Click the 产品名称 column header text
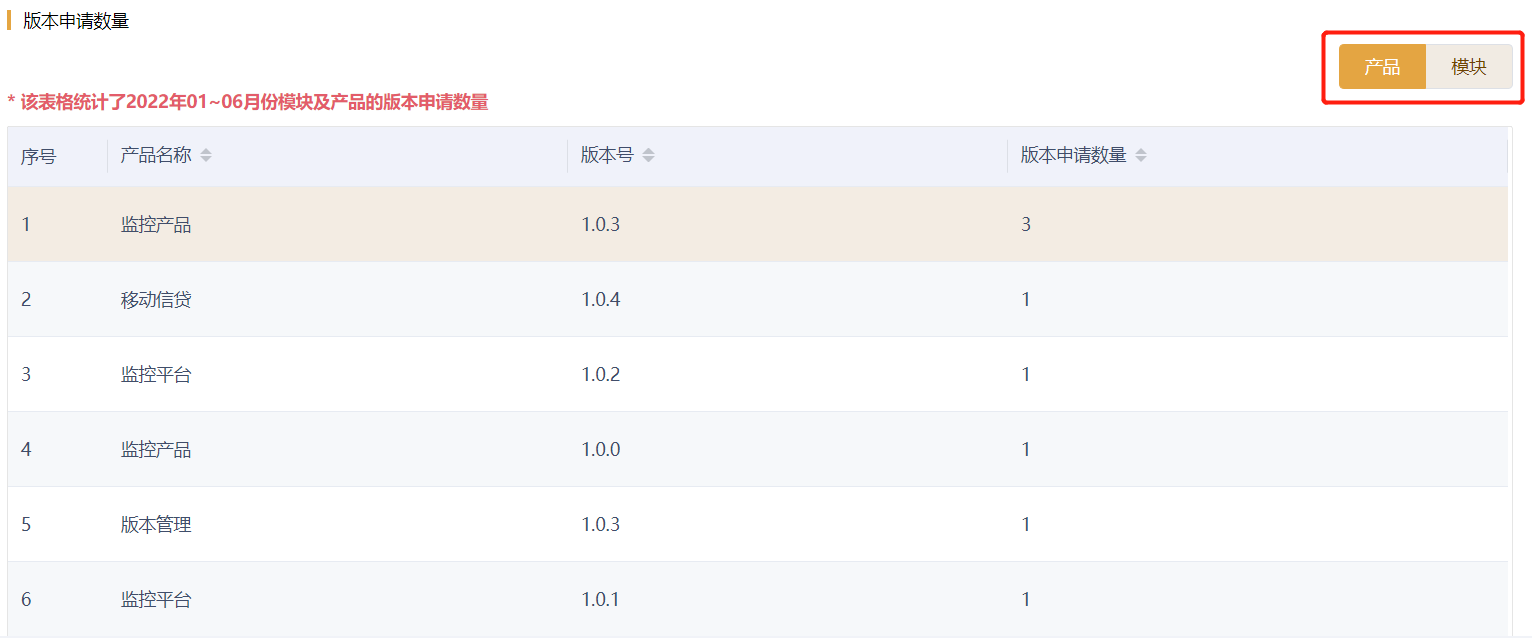The image size is (1532, 638). point(156,156)
